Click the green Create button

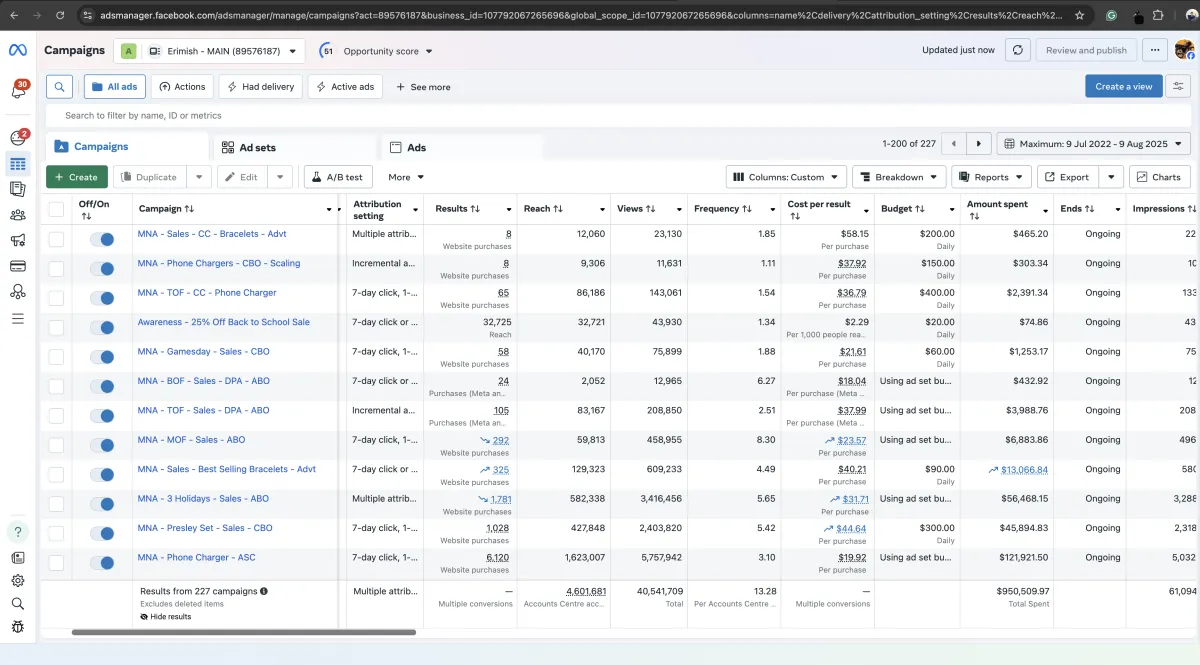(x=76, y=177)
